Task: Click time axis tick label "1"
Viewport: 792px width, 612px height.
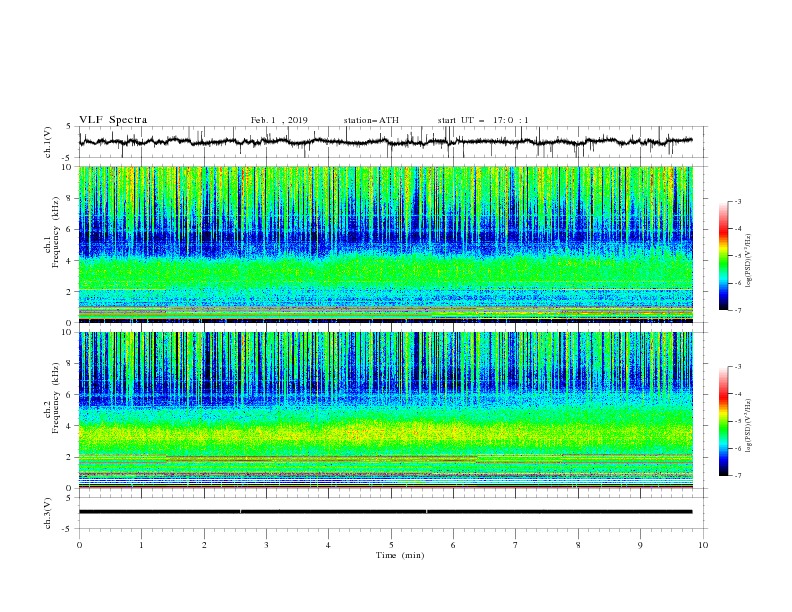Action: click(141, 545)
